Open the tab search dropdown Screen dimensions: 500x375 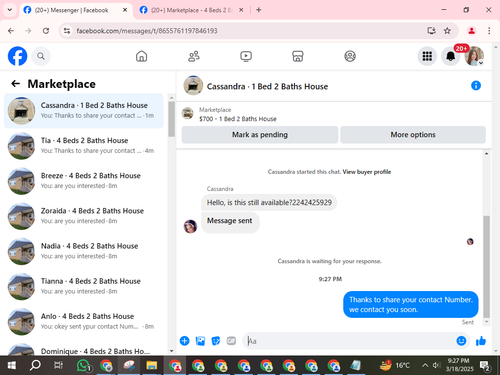[x=10, y=10]
